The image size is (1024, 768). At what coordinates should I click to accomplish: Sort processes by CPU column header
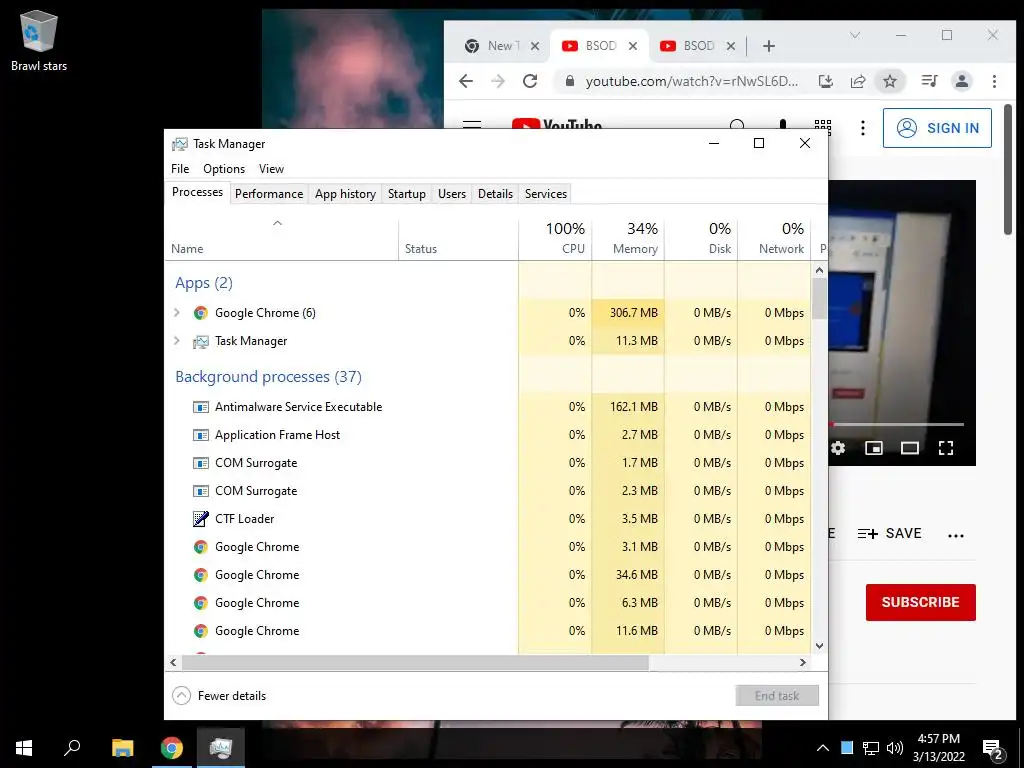(555, 239)
